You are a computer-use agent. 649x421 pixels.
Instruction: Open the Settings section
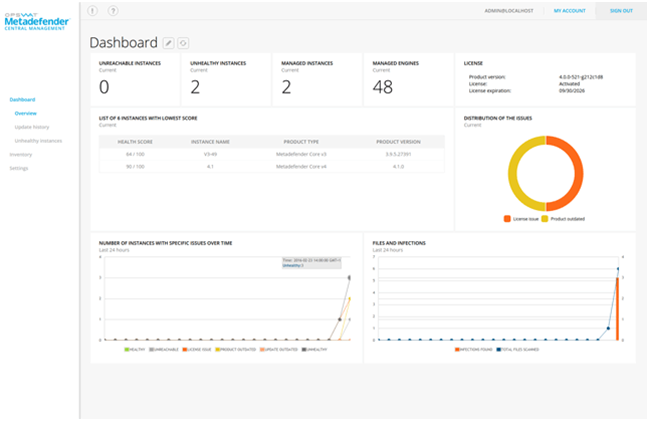(x=19, y=168)
